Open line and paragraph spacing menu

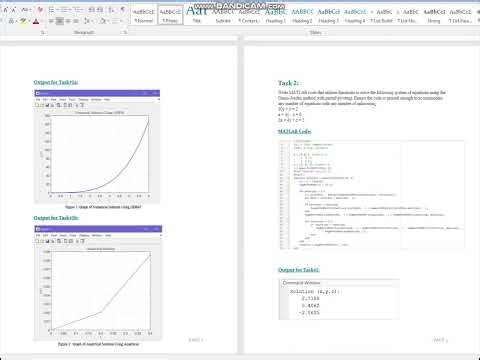(88, 21)
